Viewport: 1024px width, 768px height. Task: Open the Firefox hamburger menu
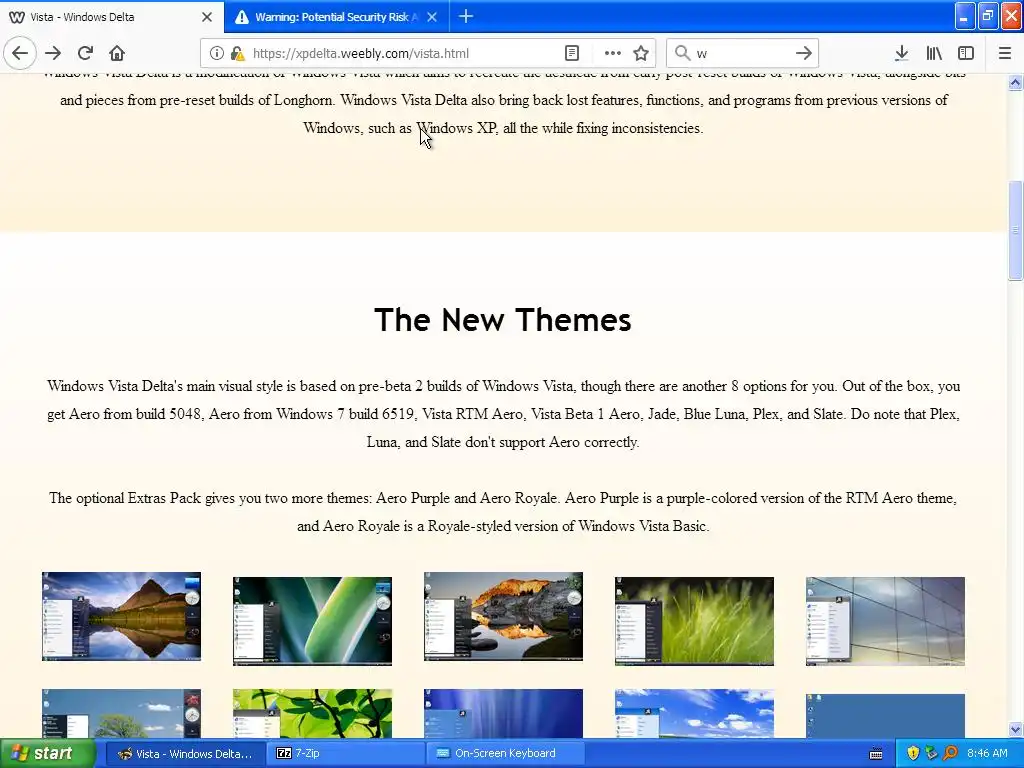coord(1005,53)
